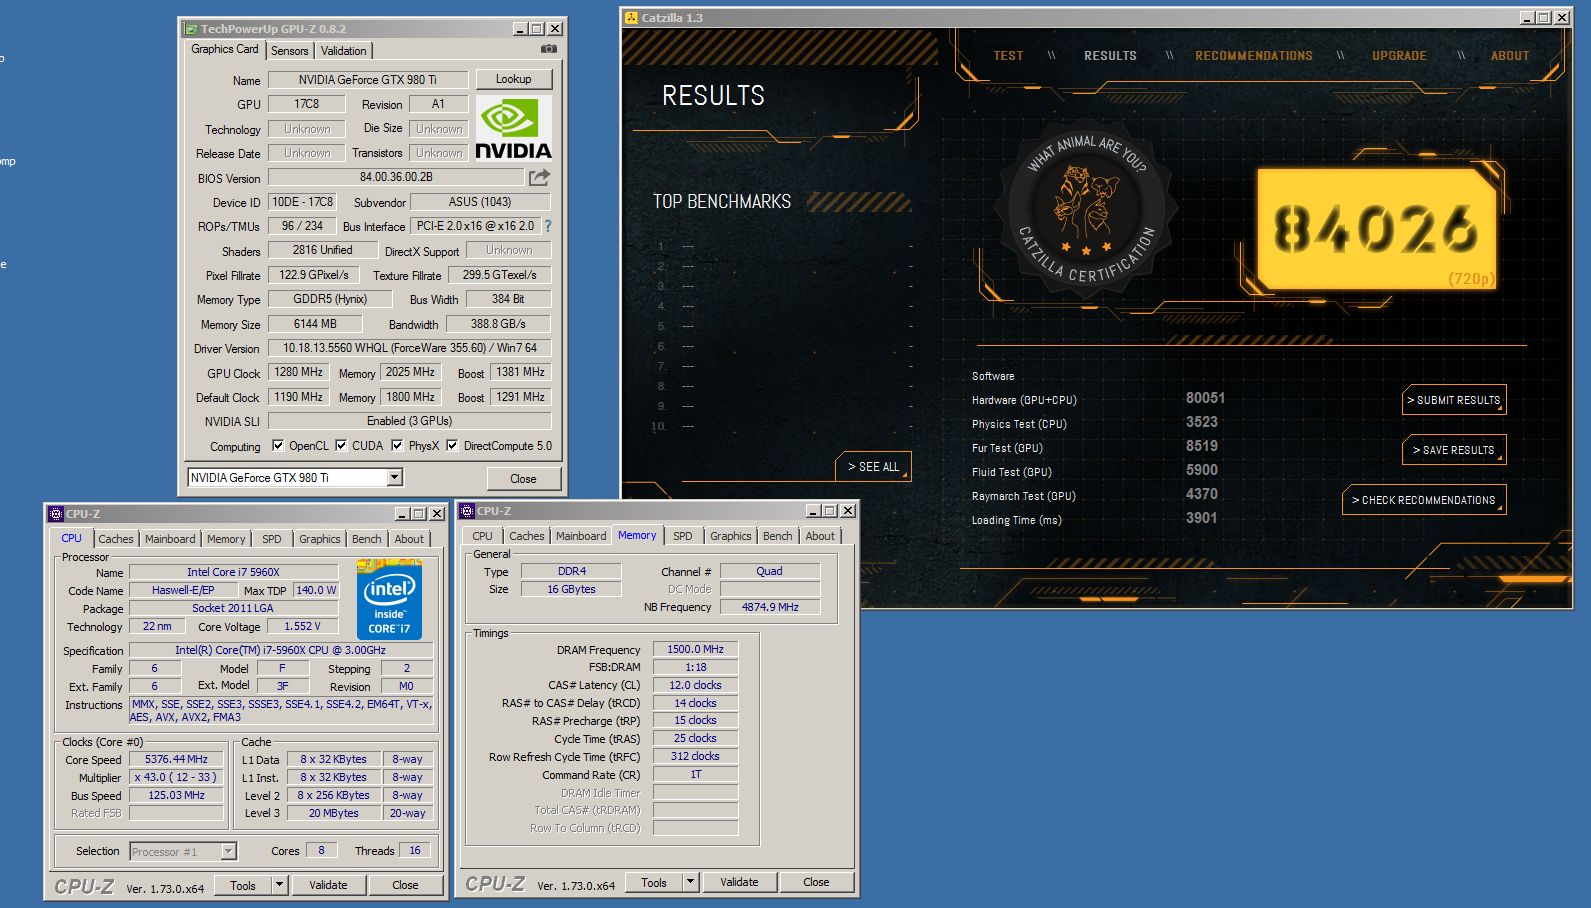Click the Multiplier value x 43.0
Viewport: 1591px width, 908px height.
pyautogui.click(x=176, y=778)
